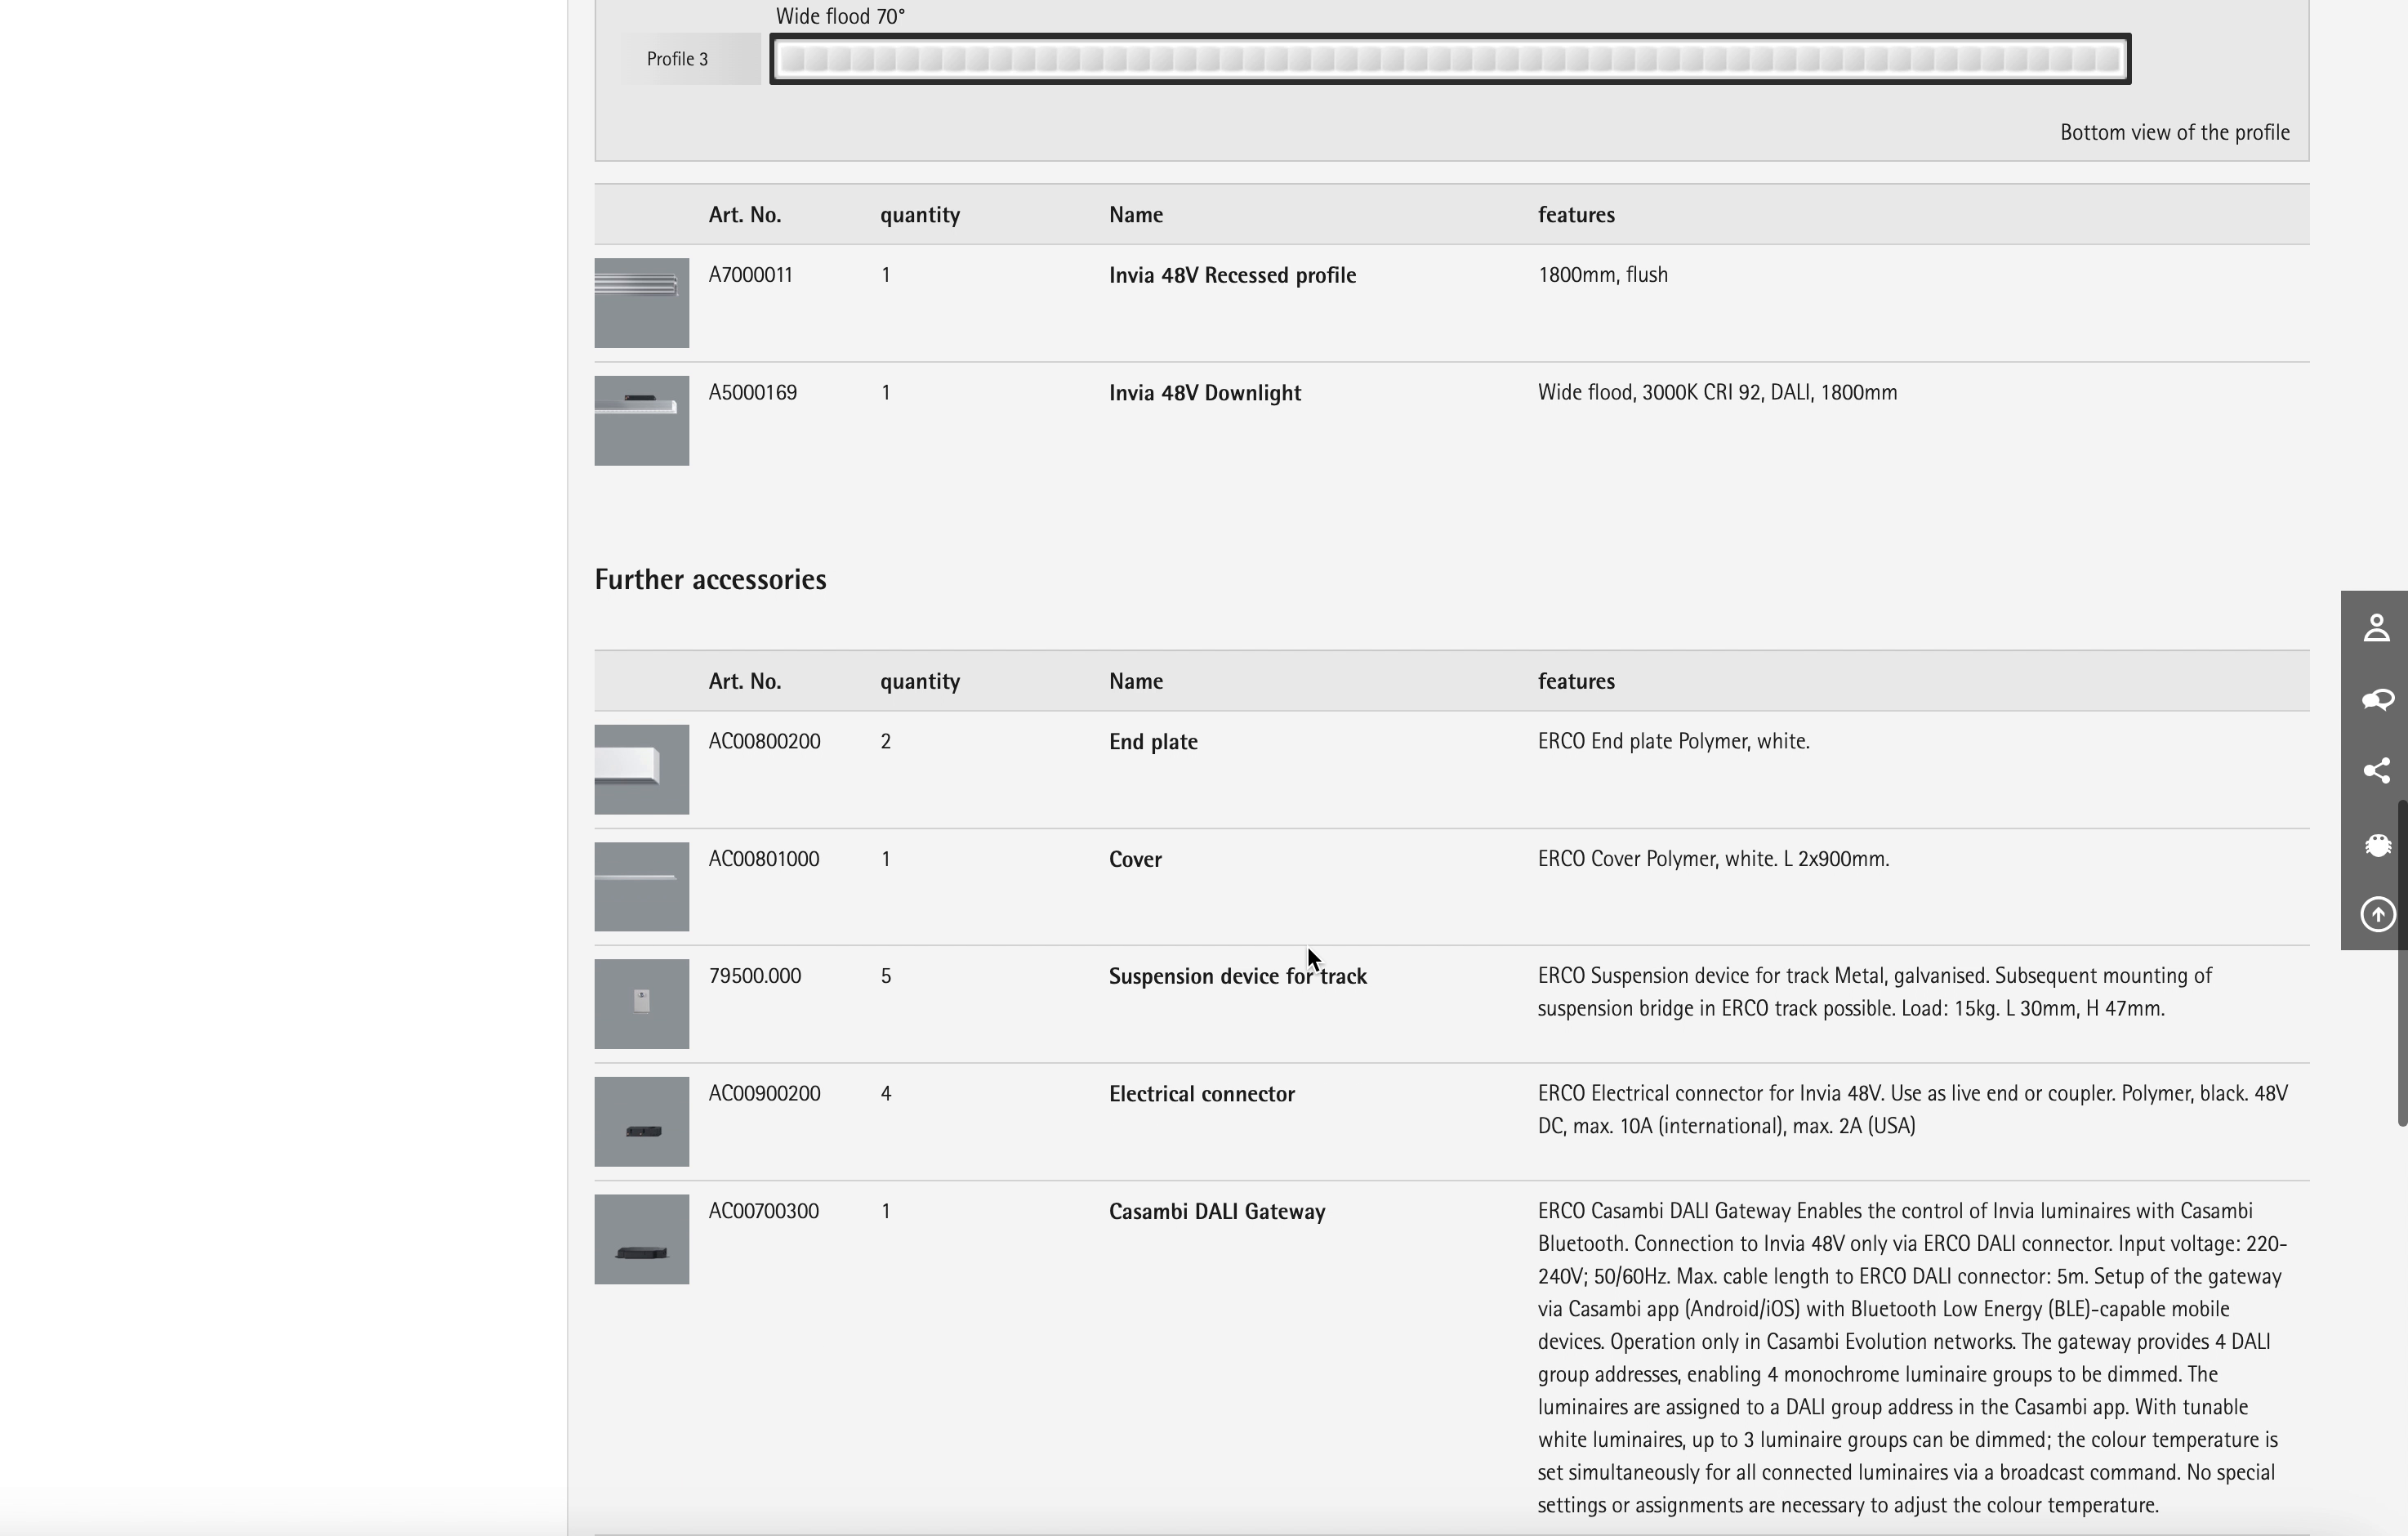This screenshot has width=2408, height=1536.
Task: Open the Invia 48V Downlight link
Action: [x=1204, y=393]
